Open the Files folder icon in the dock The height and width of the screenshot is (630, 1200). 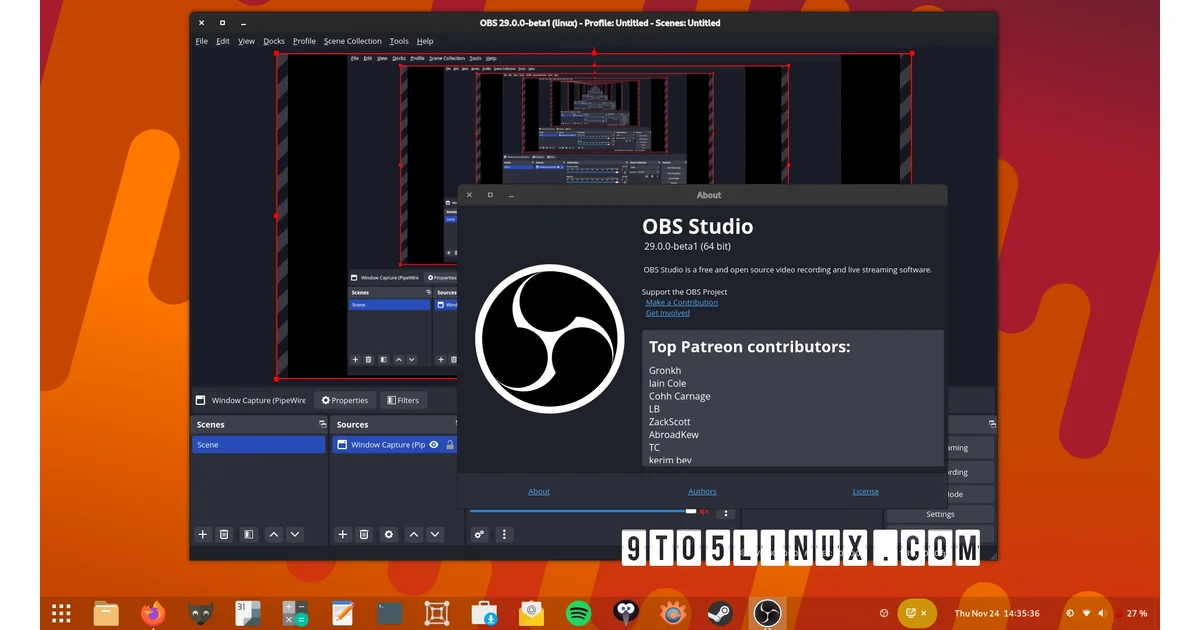point(106,613)
